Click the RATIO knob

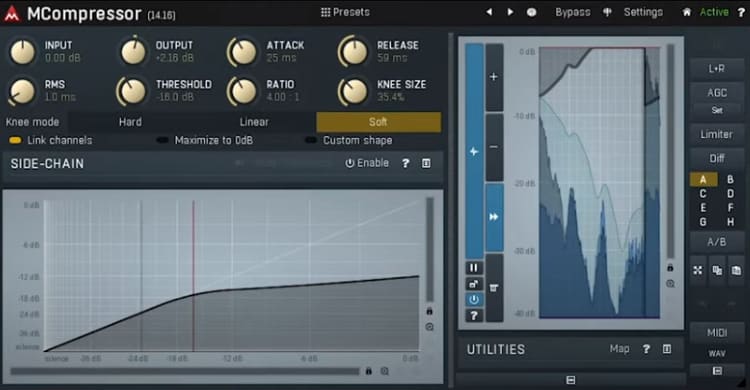[243, 91]
